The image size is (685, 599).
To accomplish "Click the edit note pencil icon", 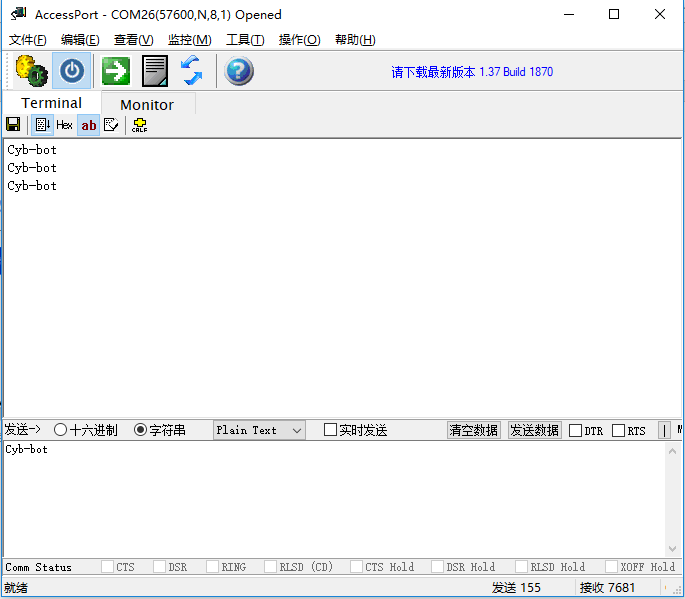I will coord(111,125).
